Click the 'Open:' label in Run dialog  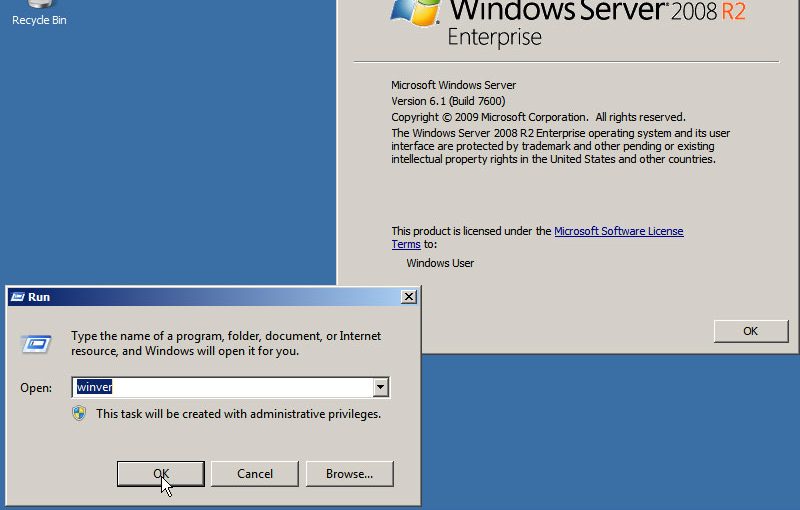36,388
